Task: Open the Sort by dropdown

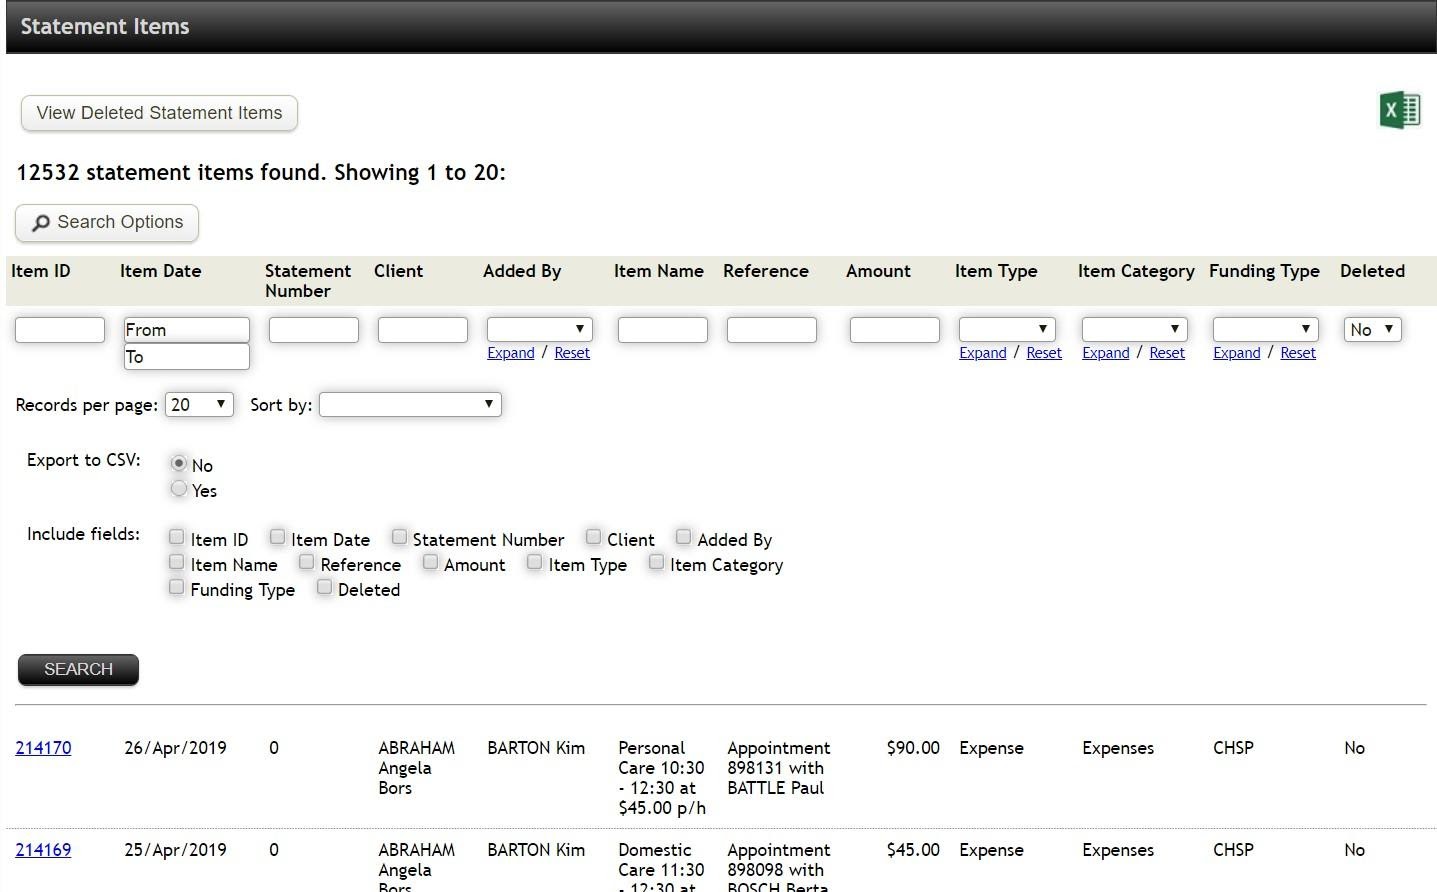Action: tap(409, 404)
